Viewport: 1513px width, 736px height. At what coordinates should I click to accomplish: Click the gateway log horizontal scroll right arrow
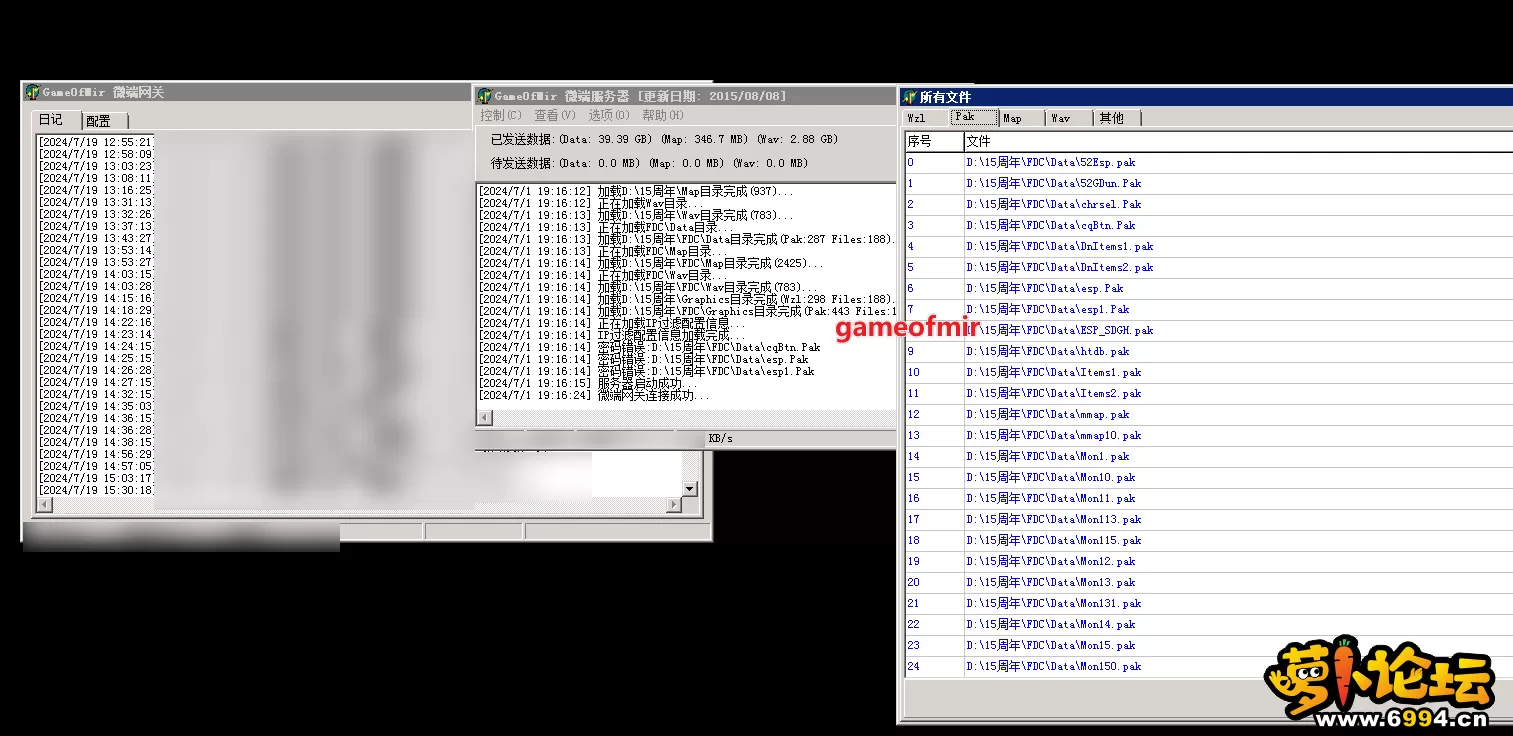(x=673, y=505)
